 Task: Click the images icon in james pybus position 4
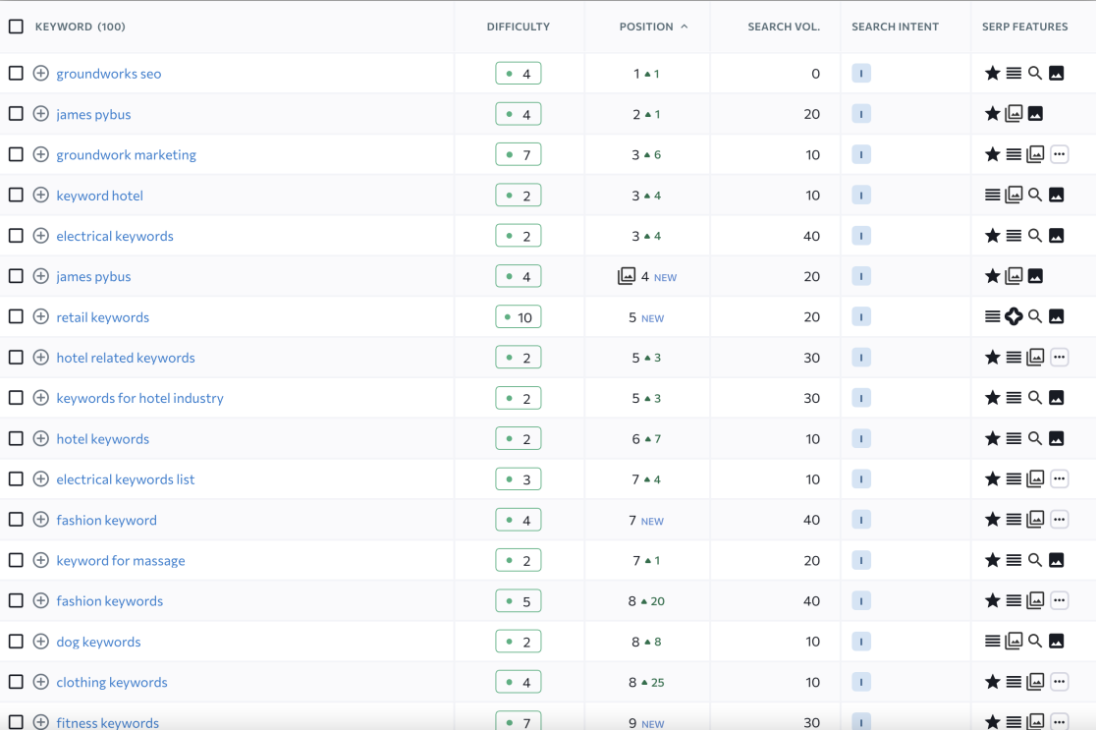[627, 276]
